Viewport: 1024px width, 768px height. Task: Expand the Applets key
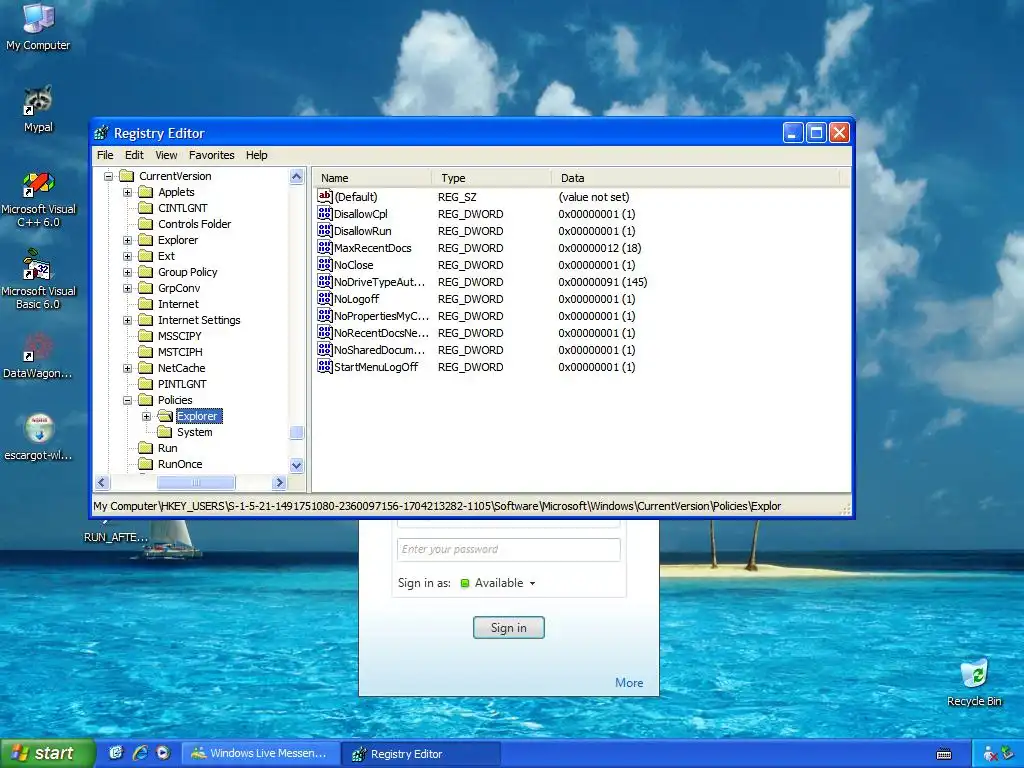click(127, 192)
